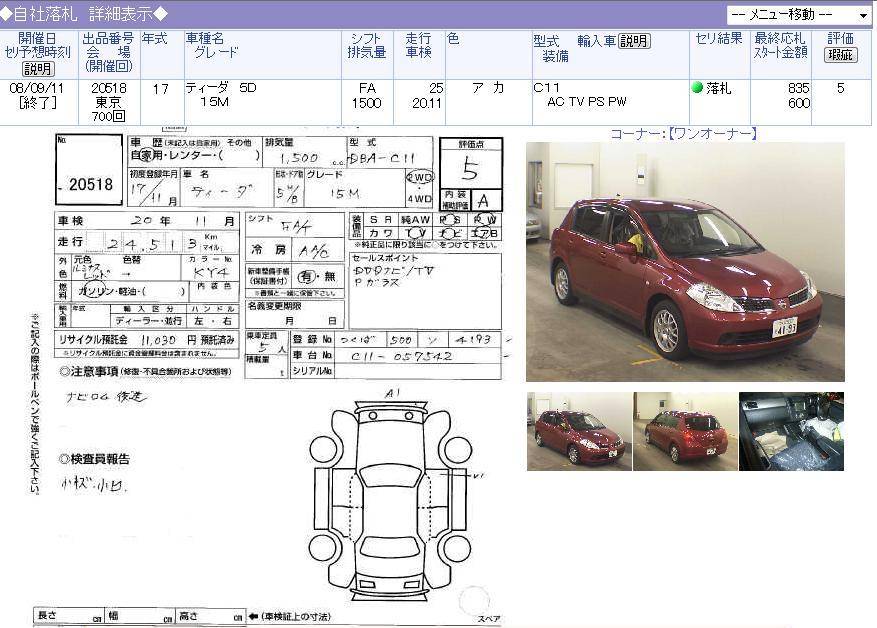Image resolution: width=877 pixels, height=628 pixels.
Task: Click the ◆自社落札 詳細表示◆ page title
Action: 84,14
